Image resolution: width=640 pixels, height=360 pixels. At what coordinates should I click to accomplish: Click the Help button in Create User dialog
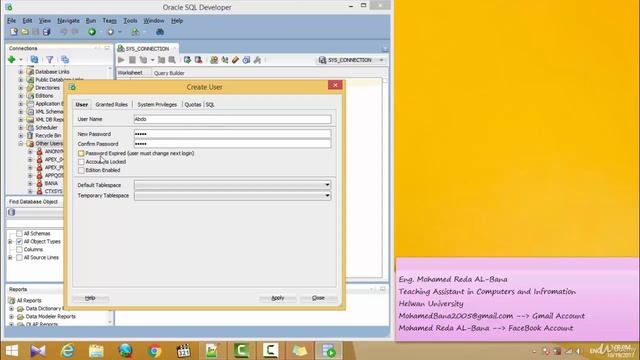[90, 298]
